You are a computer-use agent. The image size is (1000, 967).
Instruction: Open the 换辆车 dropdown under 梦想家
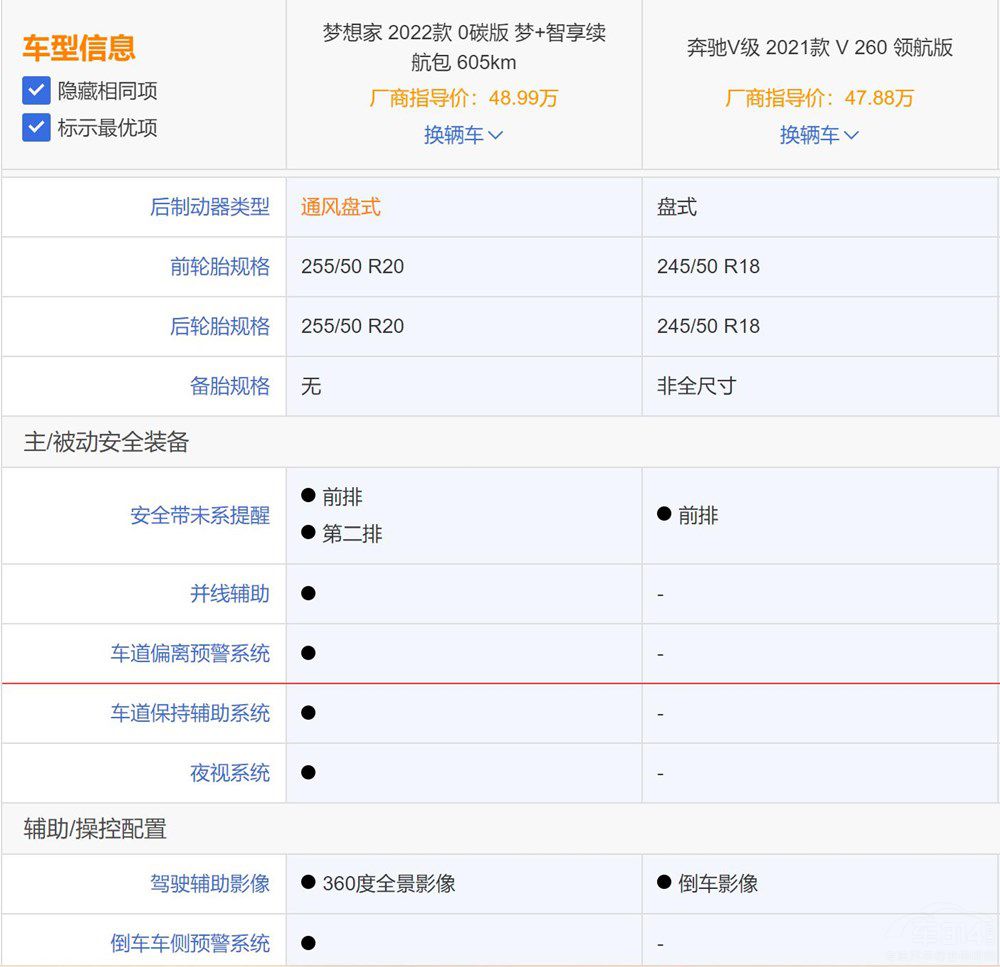(463, 134)
